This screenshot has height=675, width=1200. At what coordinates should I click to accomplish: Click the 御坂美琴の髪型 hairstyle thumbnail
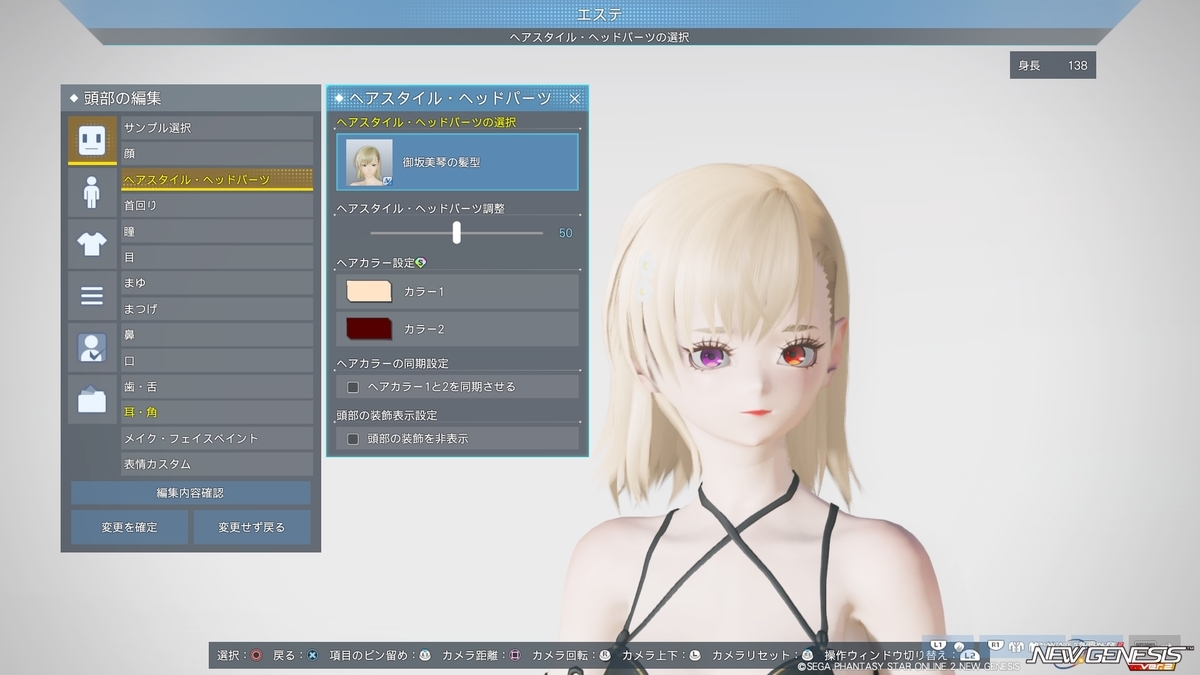coord(369,162)
